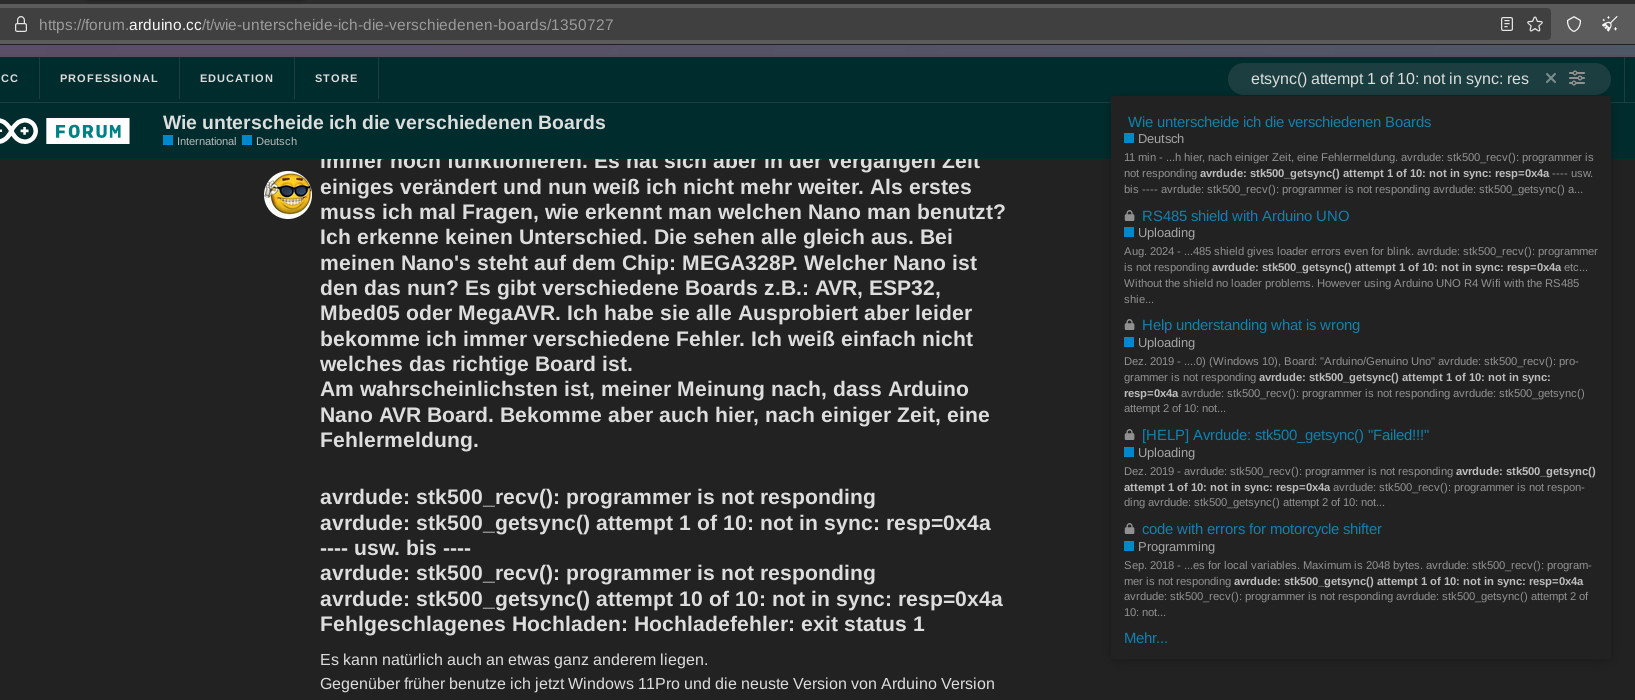Screen dimensions: 1635x700
Task: Open advanced search filter options icon
Action: 1577,78
